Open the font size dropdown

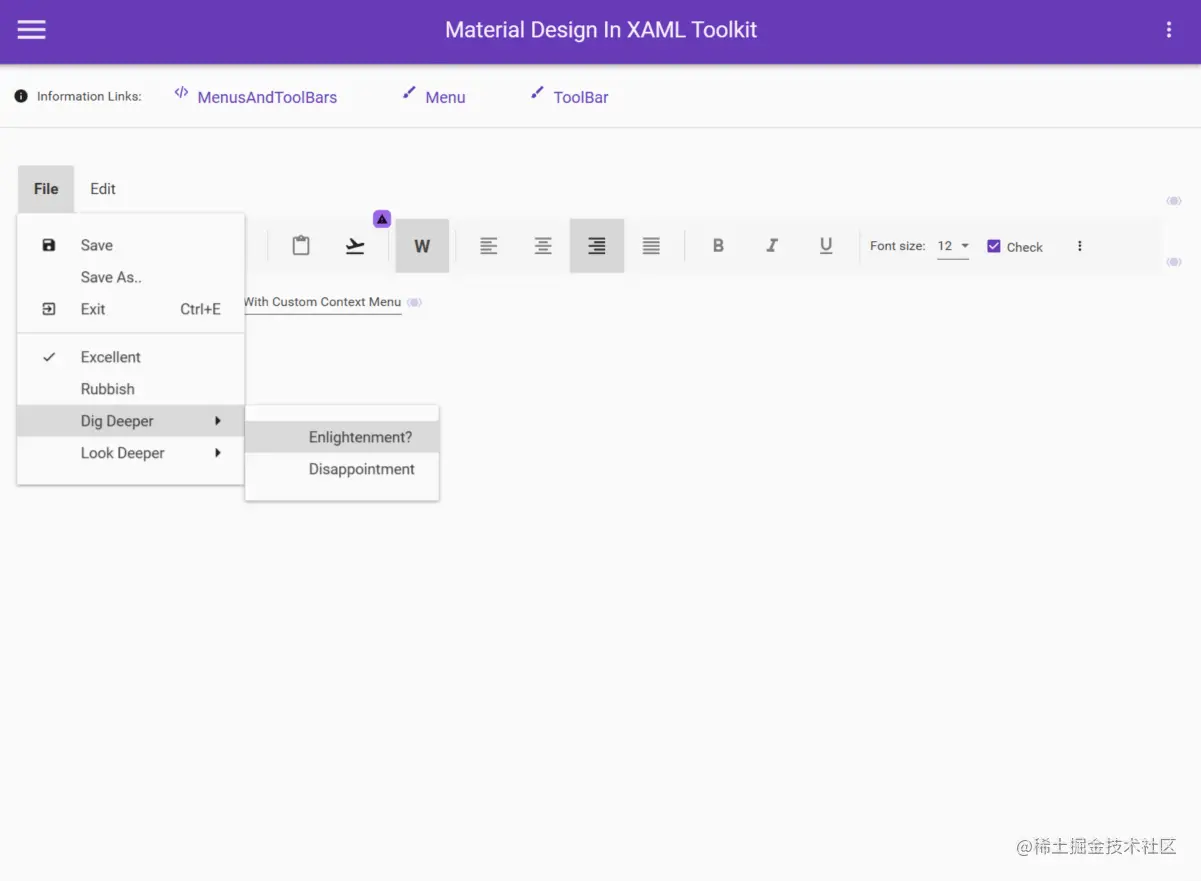tap(953, 246)
